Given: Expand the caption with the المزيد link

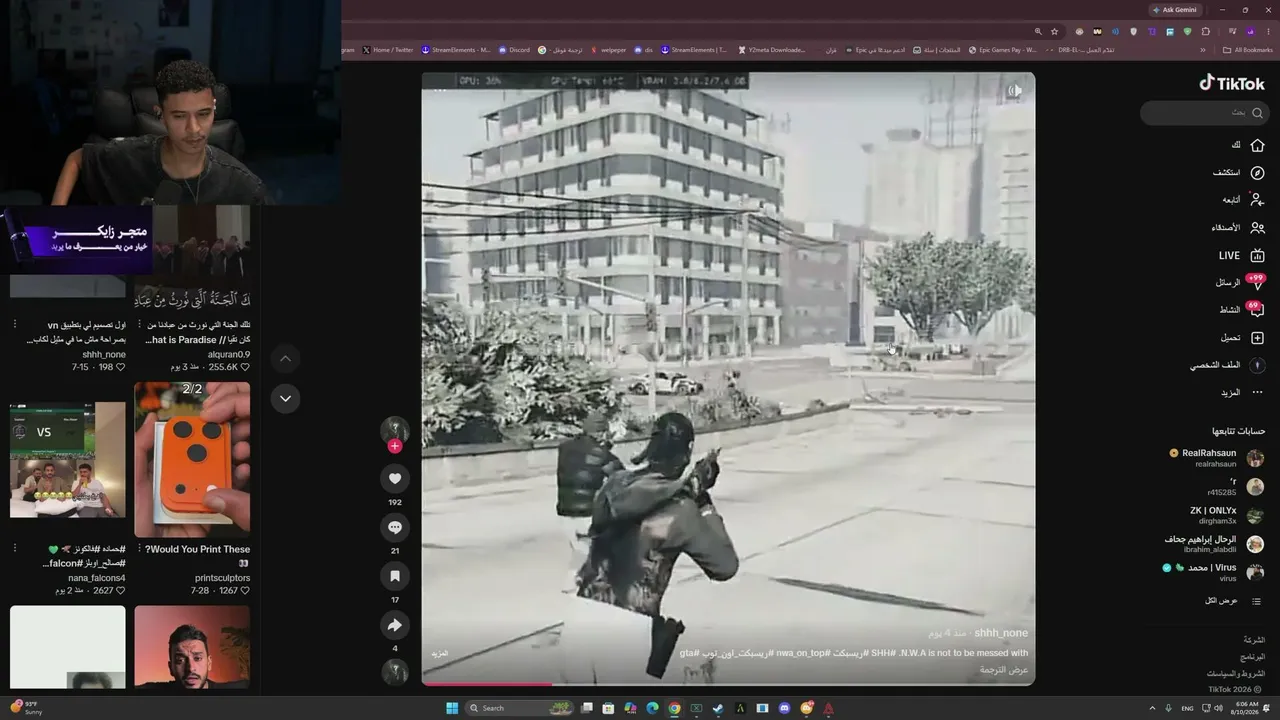Looking at the screenshot, I should [439, 654].
